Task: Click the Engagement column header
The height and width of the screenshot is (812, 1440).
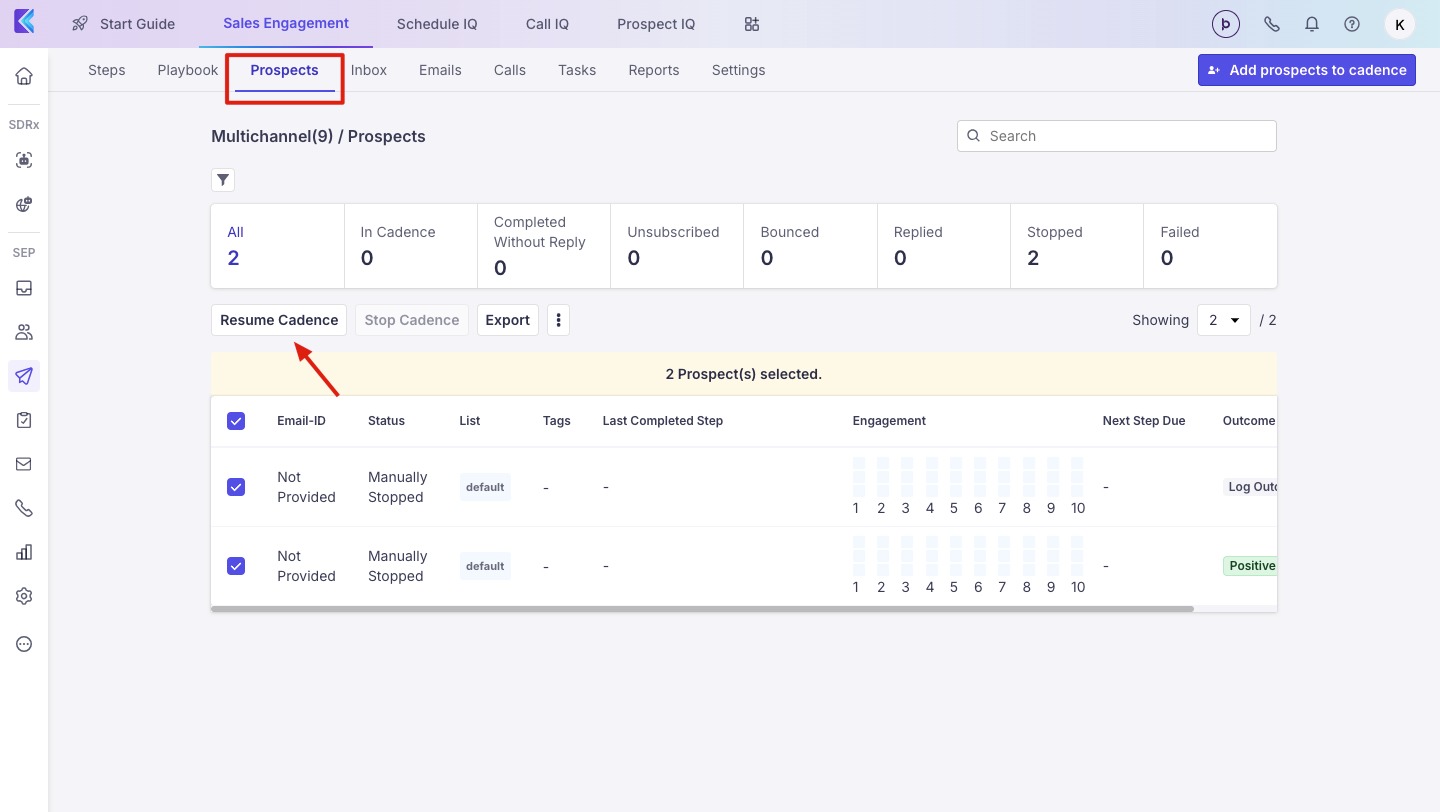Action: [889, 421]
